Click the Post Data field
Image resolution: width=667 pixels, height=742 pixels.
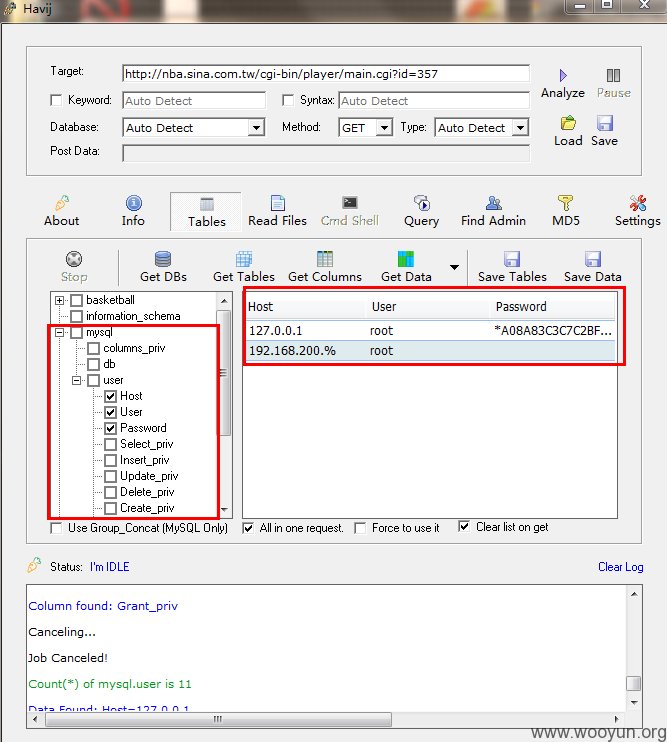[x=326, y=153]
